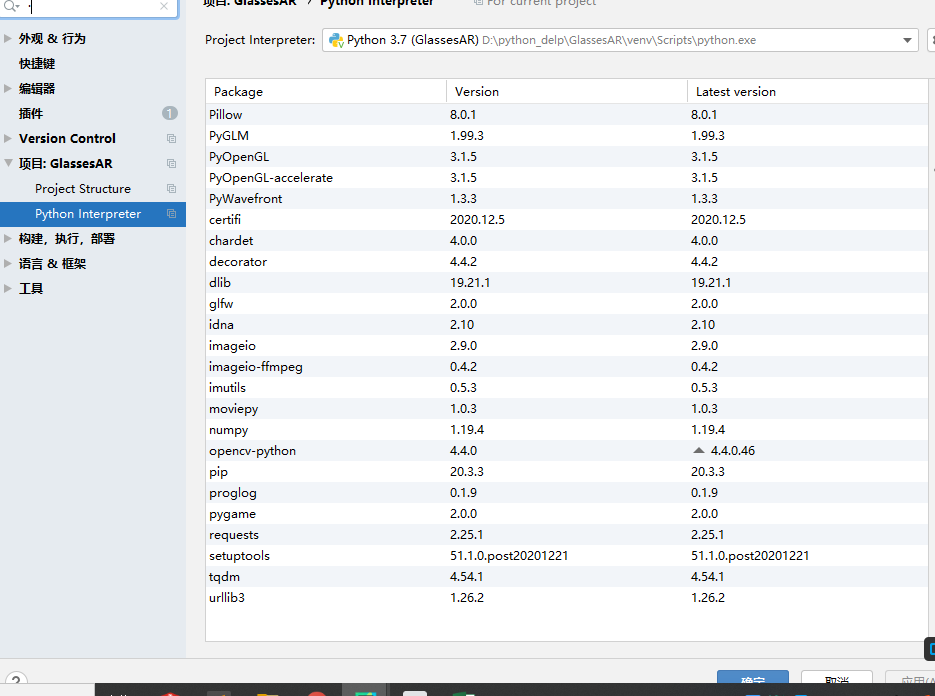
Task: Expand the 语言 & 框架 settings group
Action: (x=8, y=263)
